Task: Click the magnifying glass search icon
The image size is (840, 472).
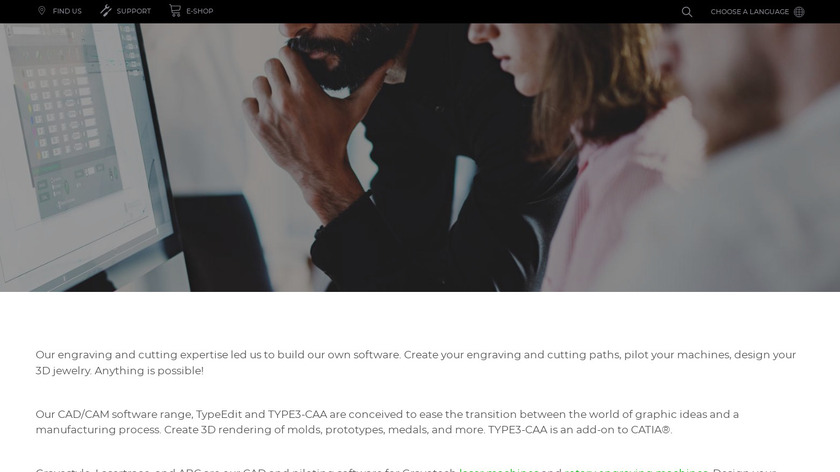Action: [687, 12]
